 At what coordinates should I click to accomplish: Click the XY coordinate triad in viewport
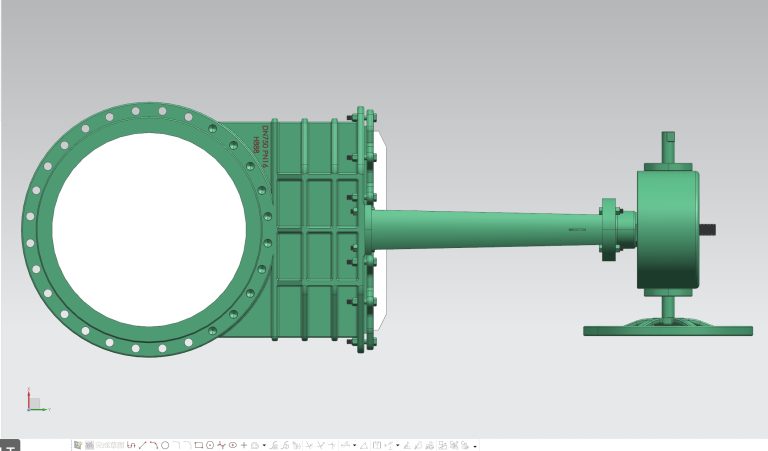(x=38, y=400)
